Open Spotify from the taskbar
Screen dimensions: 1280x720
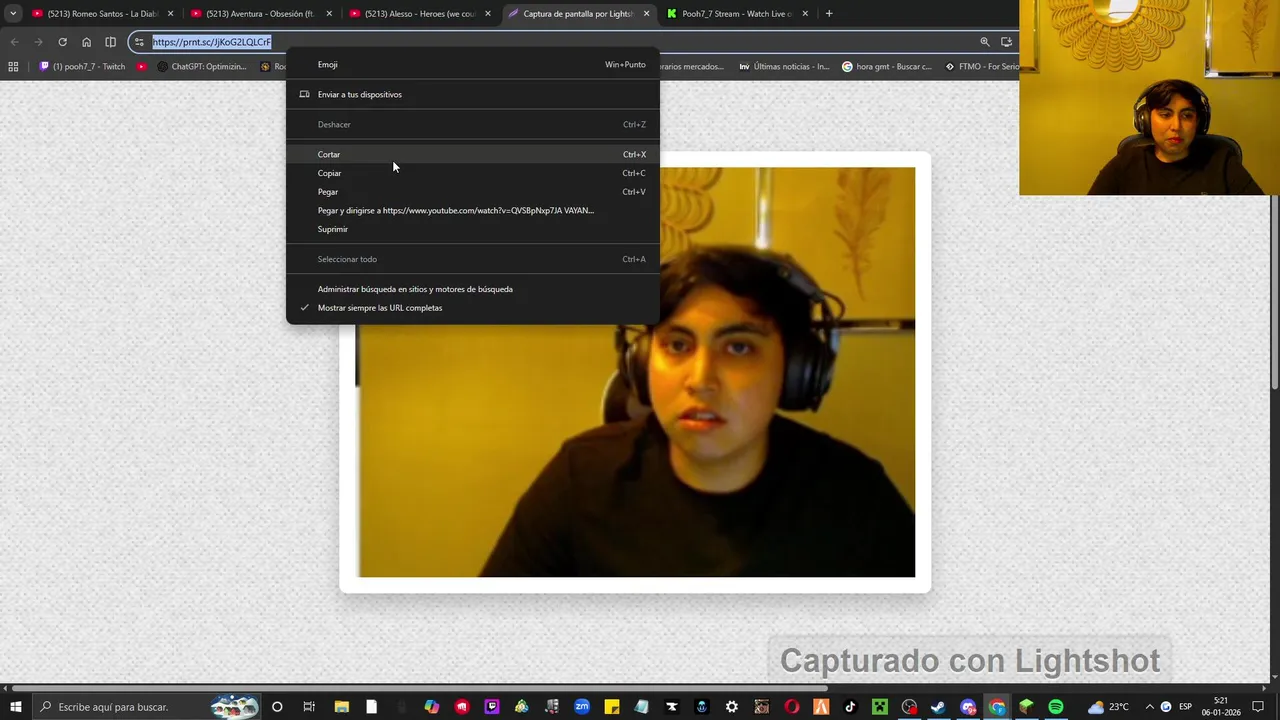pyautogui.click(x=1056, y=707)
